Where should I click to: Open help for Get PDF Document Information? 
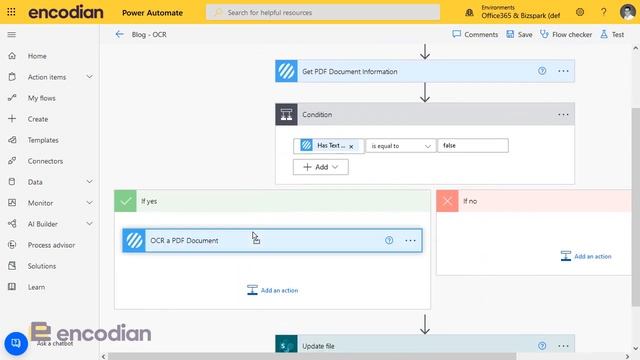click(x=542, y=71)
